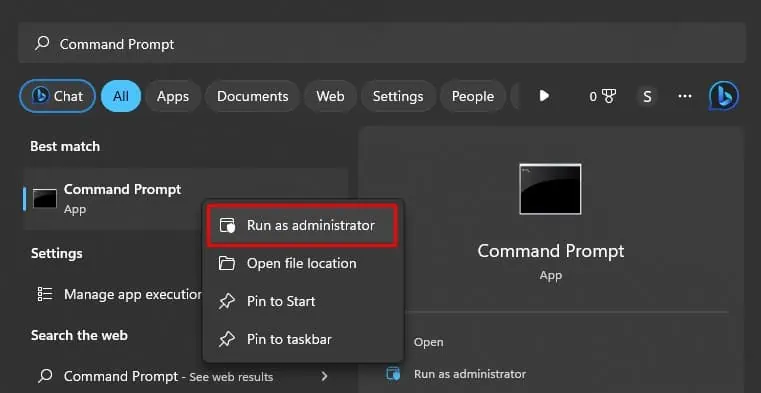
Task: Click Run as administrator in the details pane
Action: (470, 374)
